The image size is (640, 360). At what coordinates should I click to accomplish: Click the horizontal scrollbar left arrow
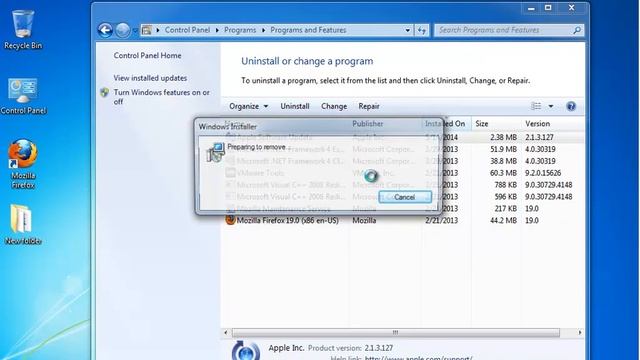(226, 333)
